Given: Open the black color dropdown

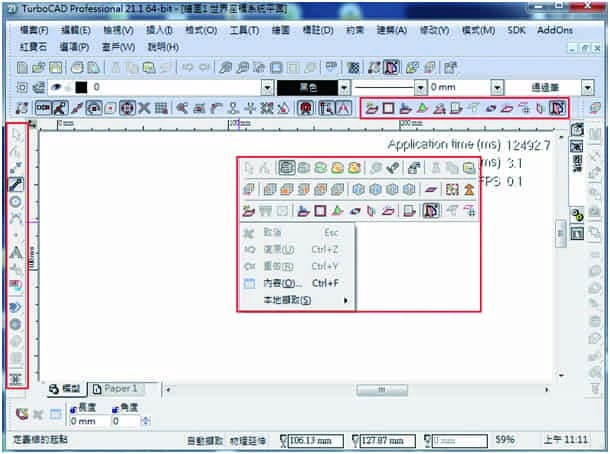Looking at the screenshot, I should coord(343,88).
